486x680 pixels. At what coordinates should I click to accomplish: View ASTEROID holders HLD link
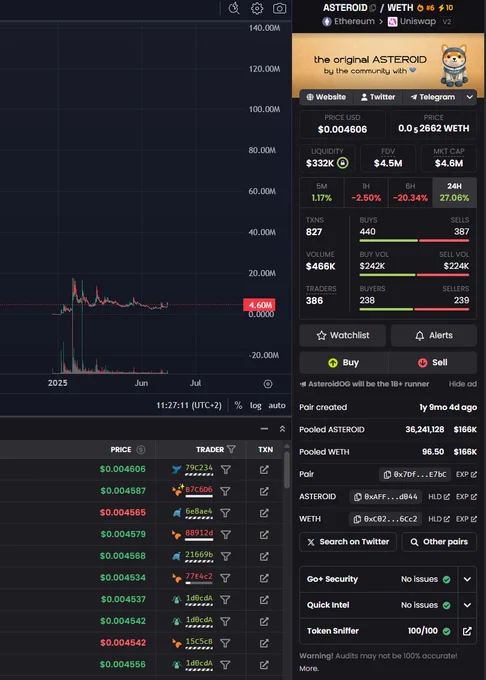pyautogui.click(x=439, y=497)
